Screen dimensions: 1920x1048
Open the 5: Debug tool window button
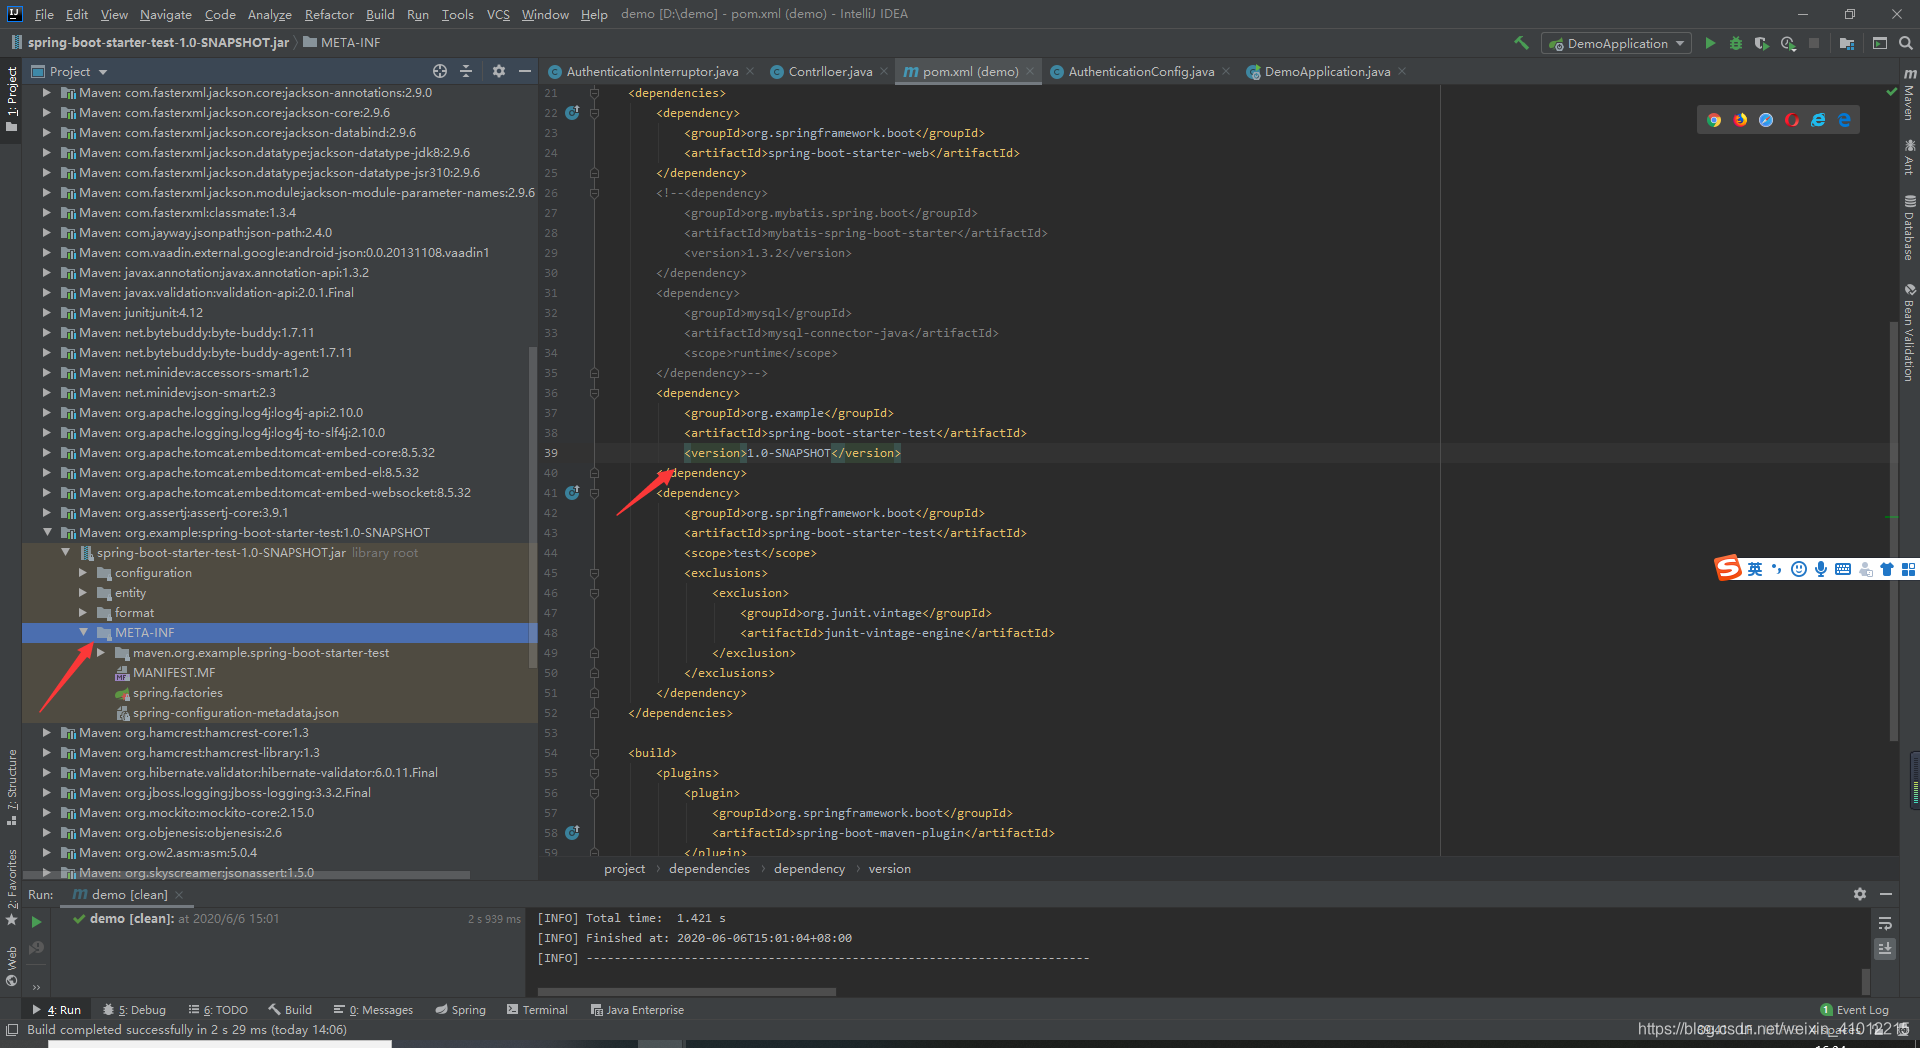tap(134, 1010)
